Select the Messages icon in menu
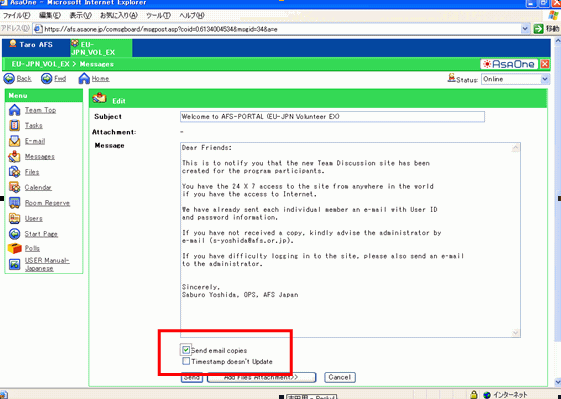The width and height of the screenshot is (561, 399). (x=14, y=156)
